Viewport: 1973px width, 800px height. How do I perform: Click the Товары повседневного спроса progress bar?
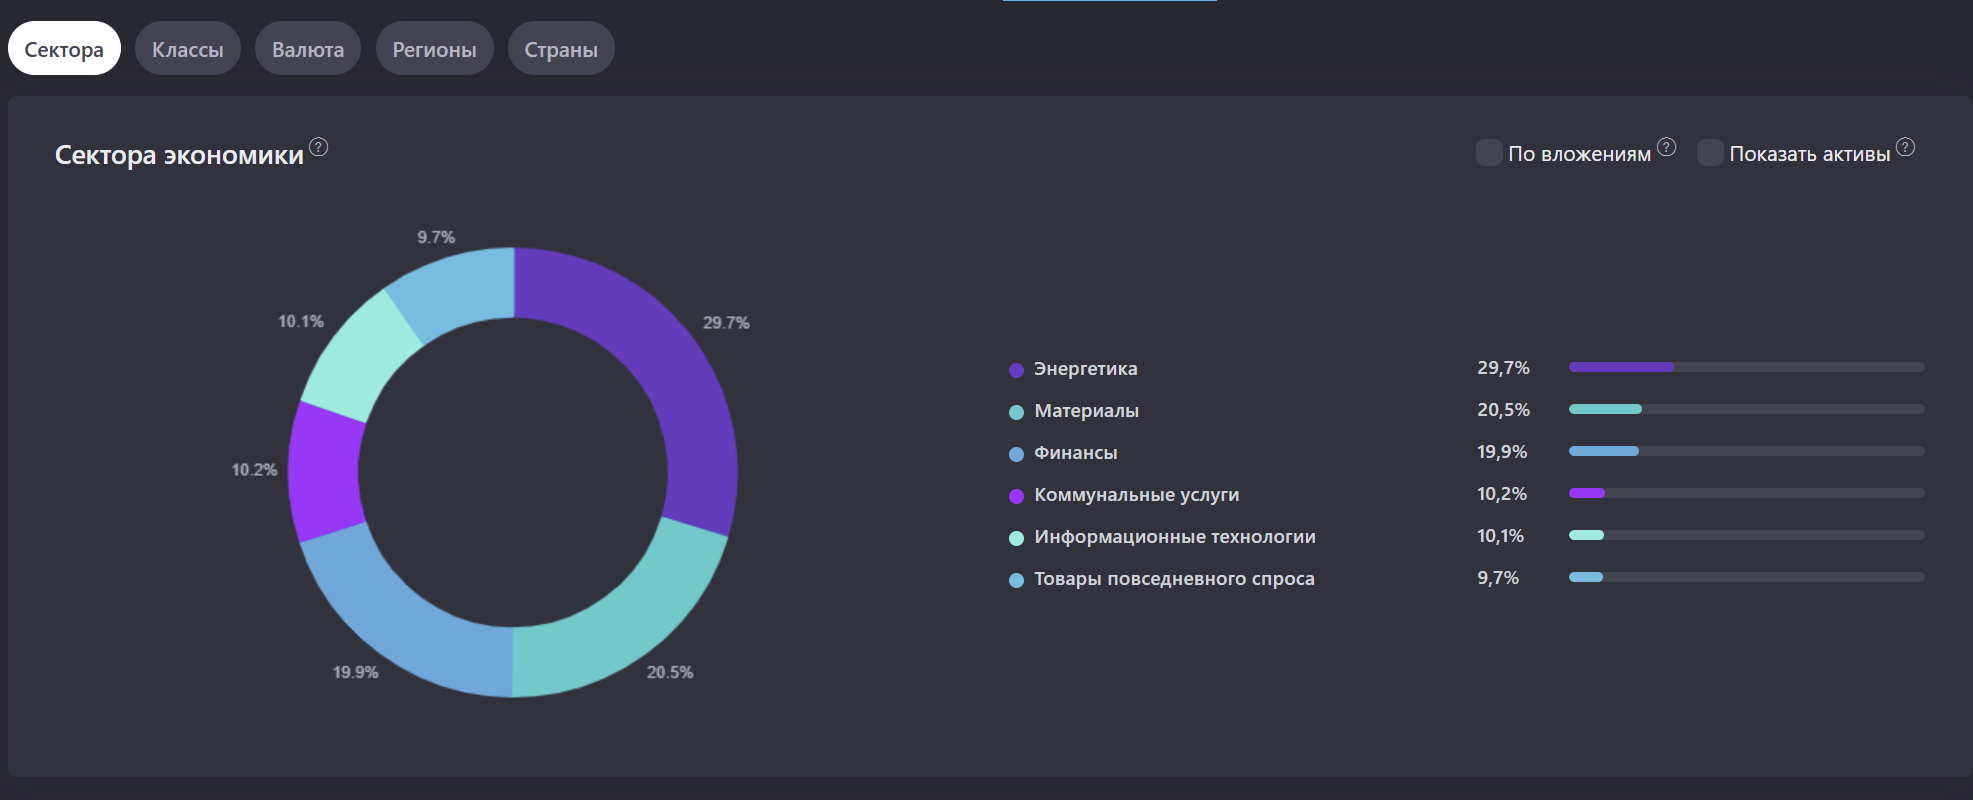tap(1746, 577)
